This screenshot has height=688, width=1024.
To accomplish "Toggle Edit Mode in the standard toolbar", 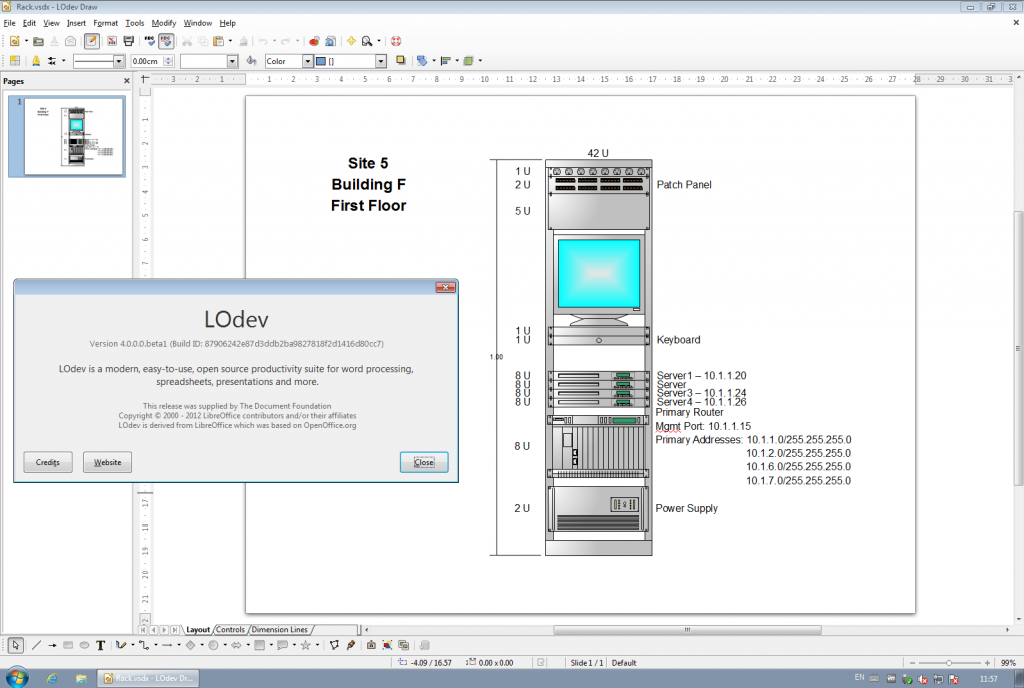I will pos(90,41).
